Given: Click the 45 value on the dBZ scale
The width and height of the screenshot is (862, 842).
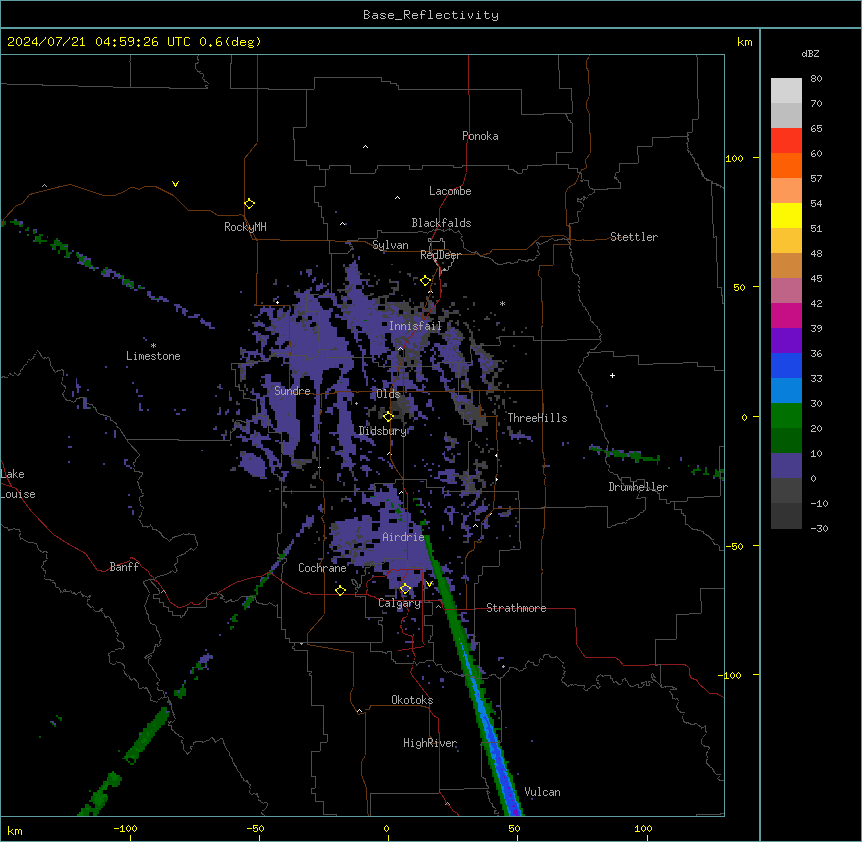Looking at the screenshot, I should 816,279.
